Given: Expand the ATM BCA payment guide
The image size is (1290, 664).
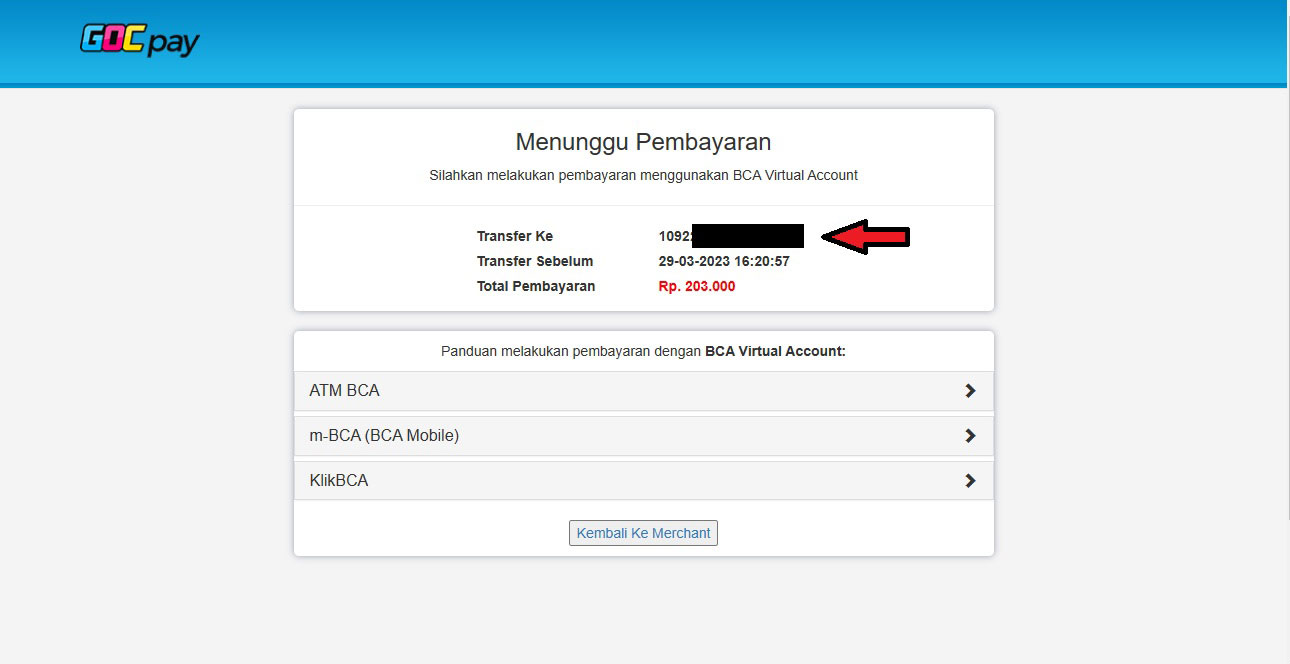Looking at the screenshot, I should pos(644,391).
